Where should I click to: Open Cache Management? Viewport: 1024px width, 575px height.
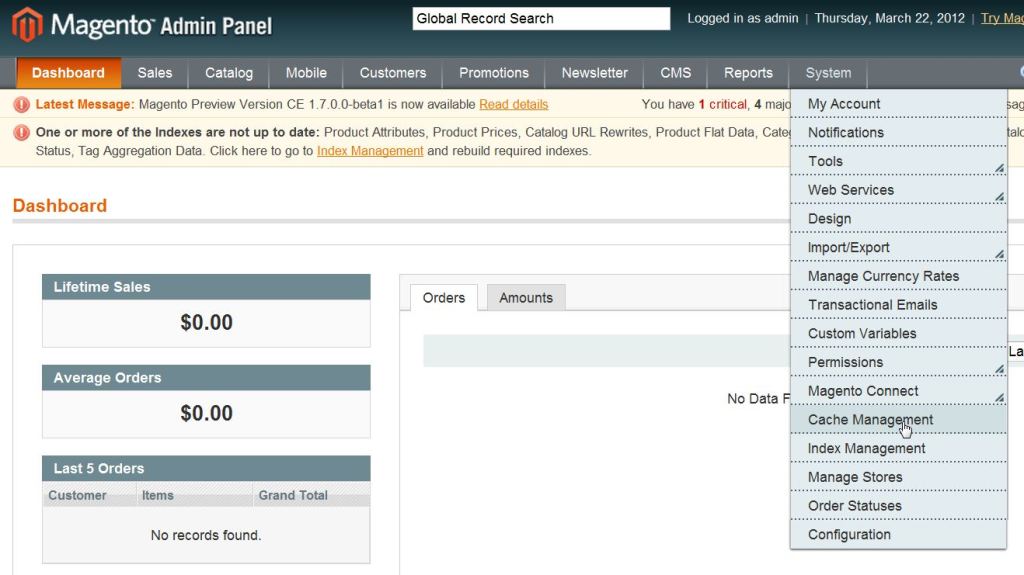tap(898, 420)
